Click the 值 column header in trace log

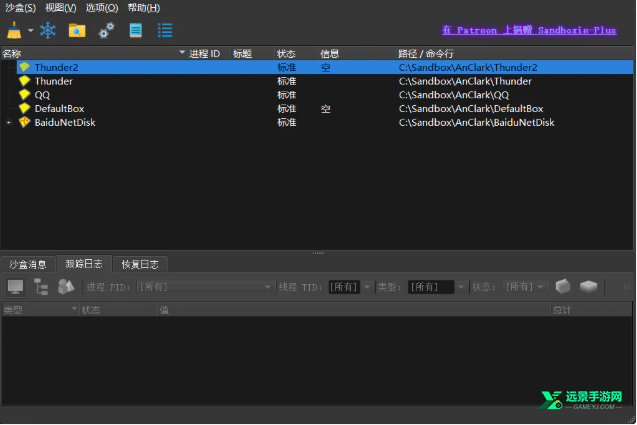(354, 310)
